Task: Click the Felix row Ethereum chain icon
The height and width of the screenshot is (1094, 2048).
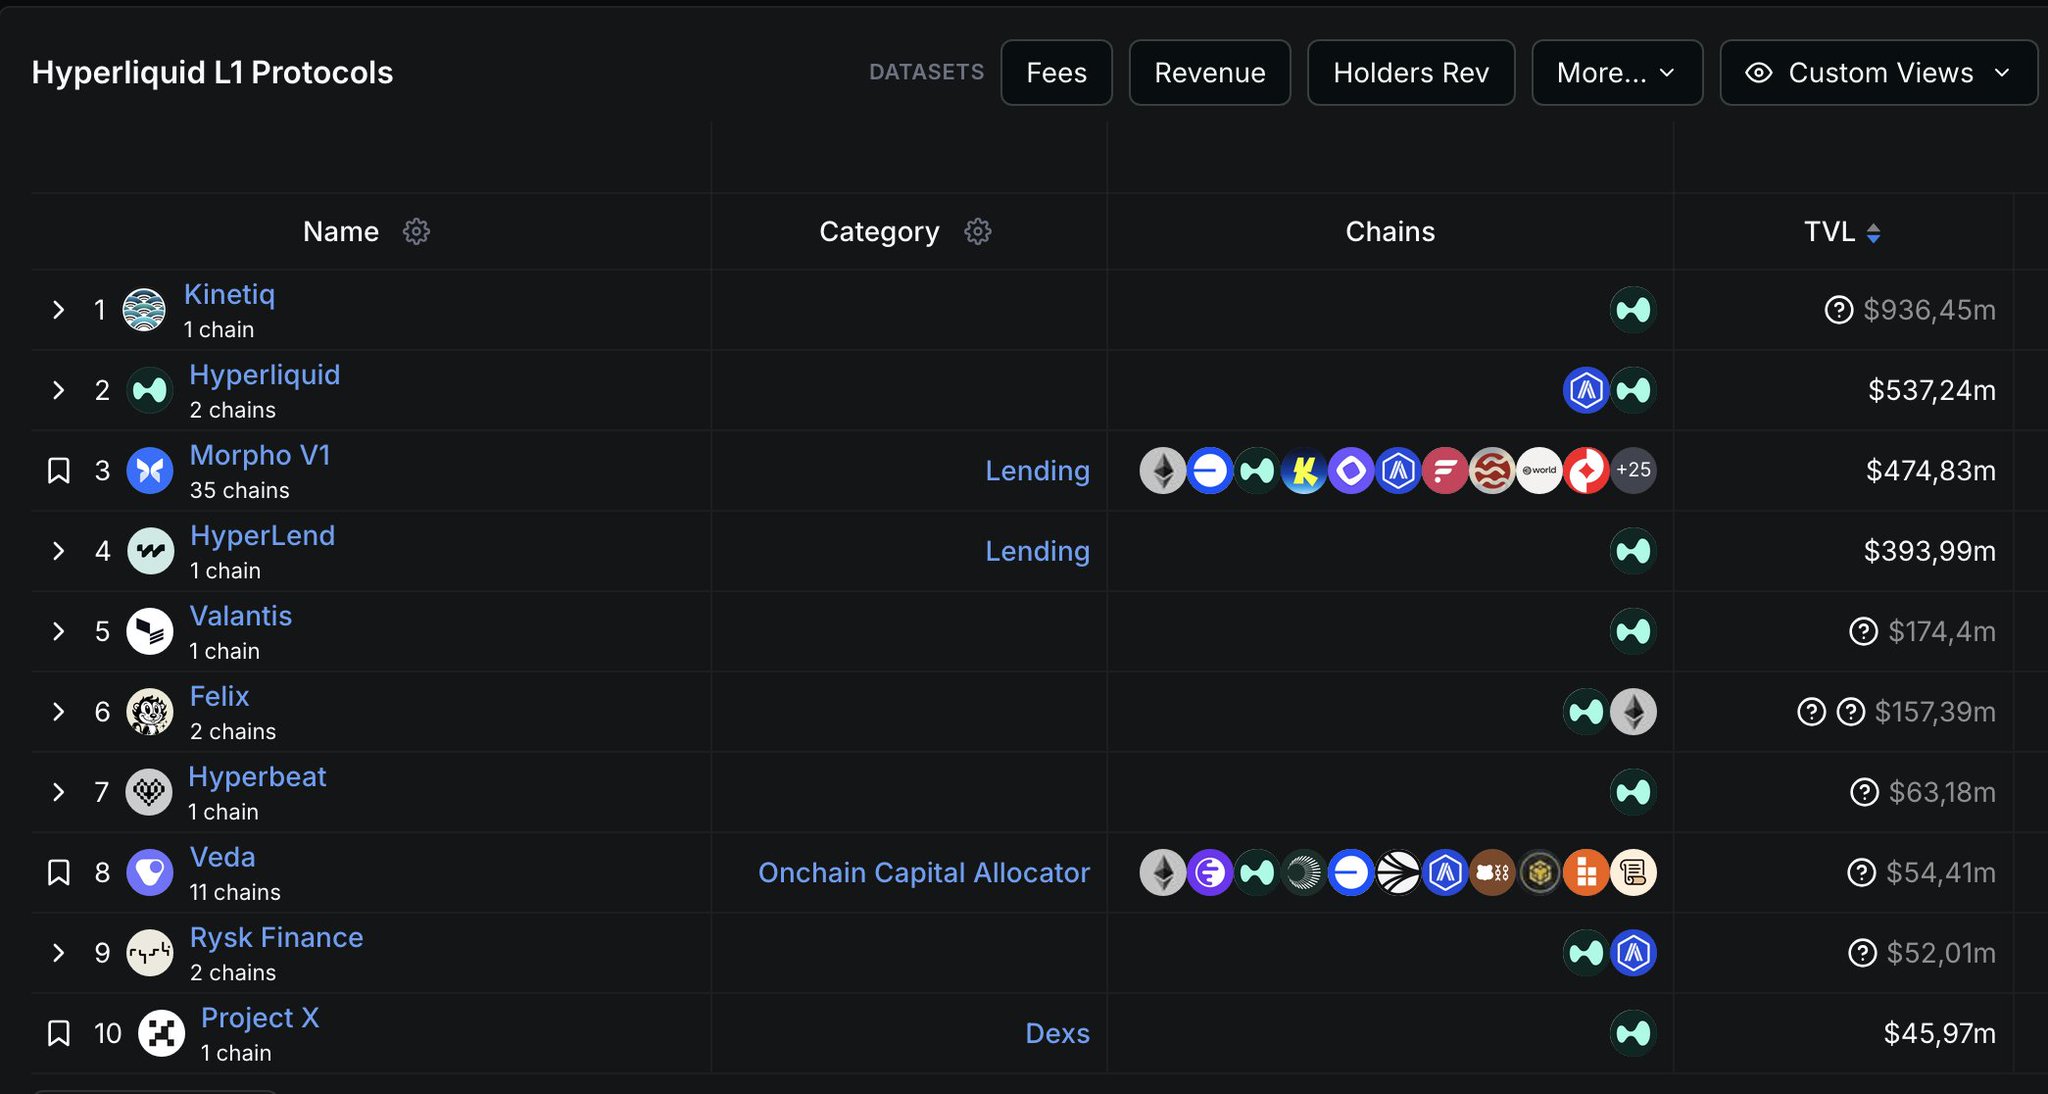Action: [x=1633, y=712]
